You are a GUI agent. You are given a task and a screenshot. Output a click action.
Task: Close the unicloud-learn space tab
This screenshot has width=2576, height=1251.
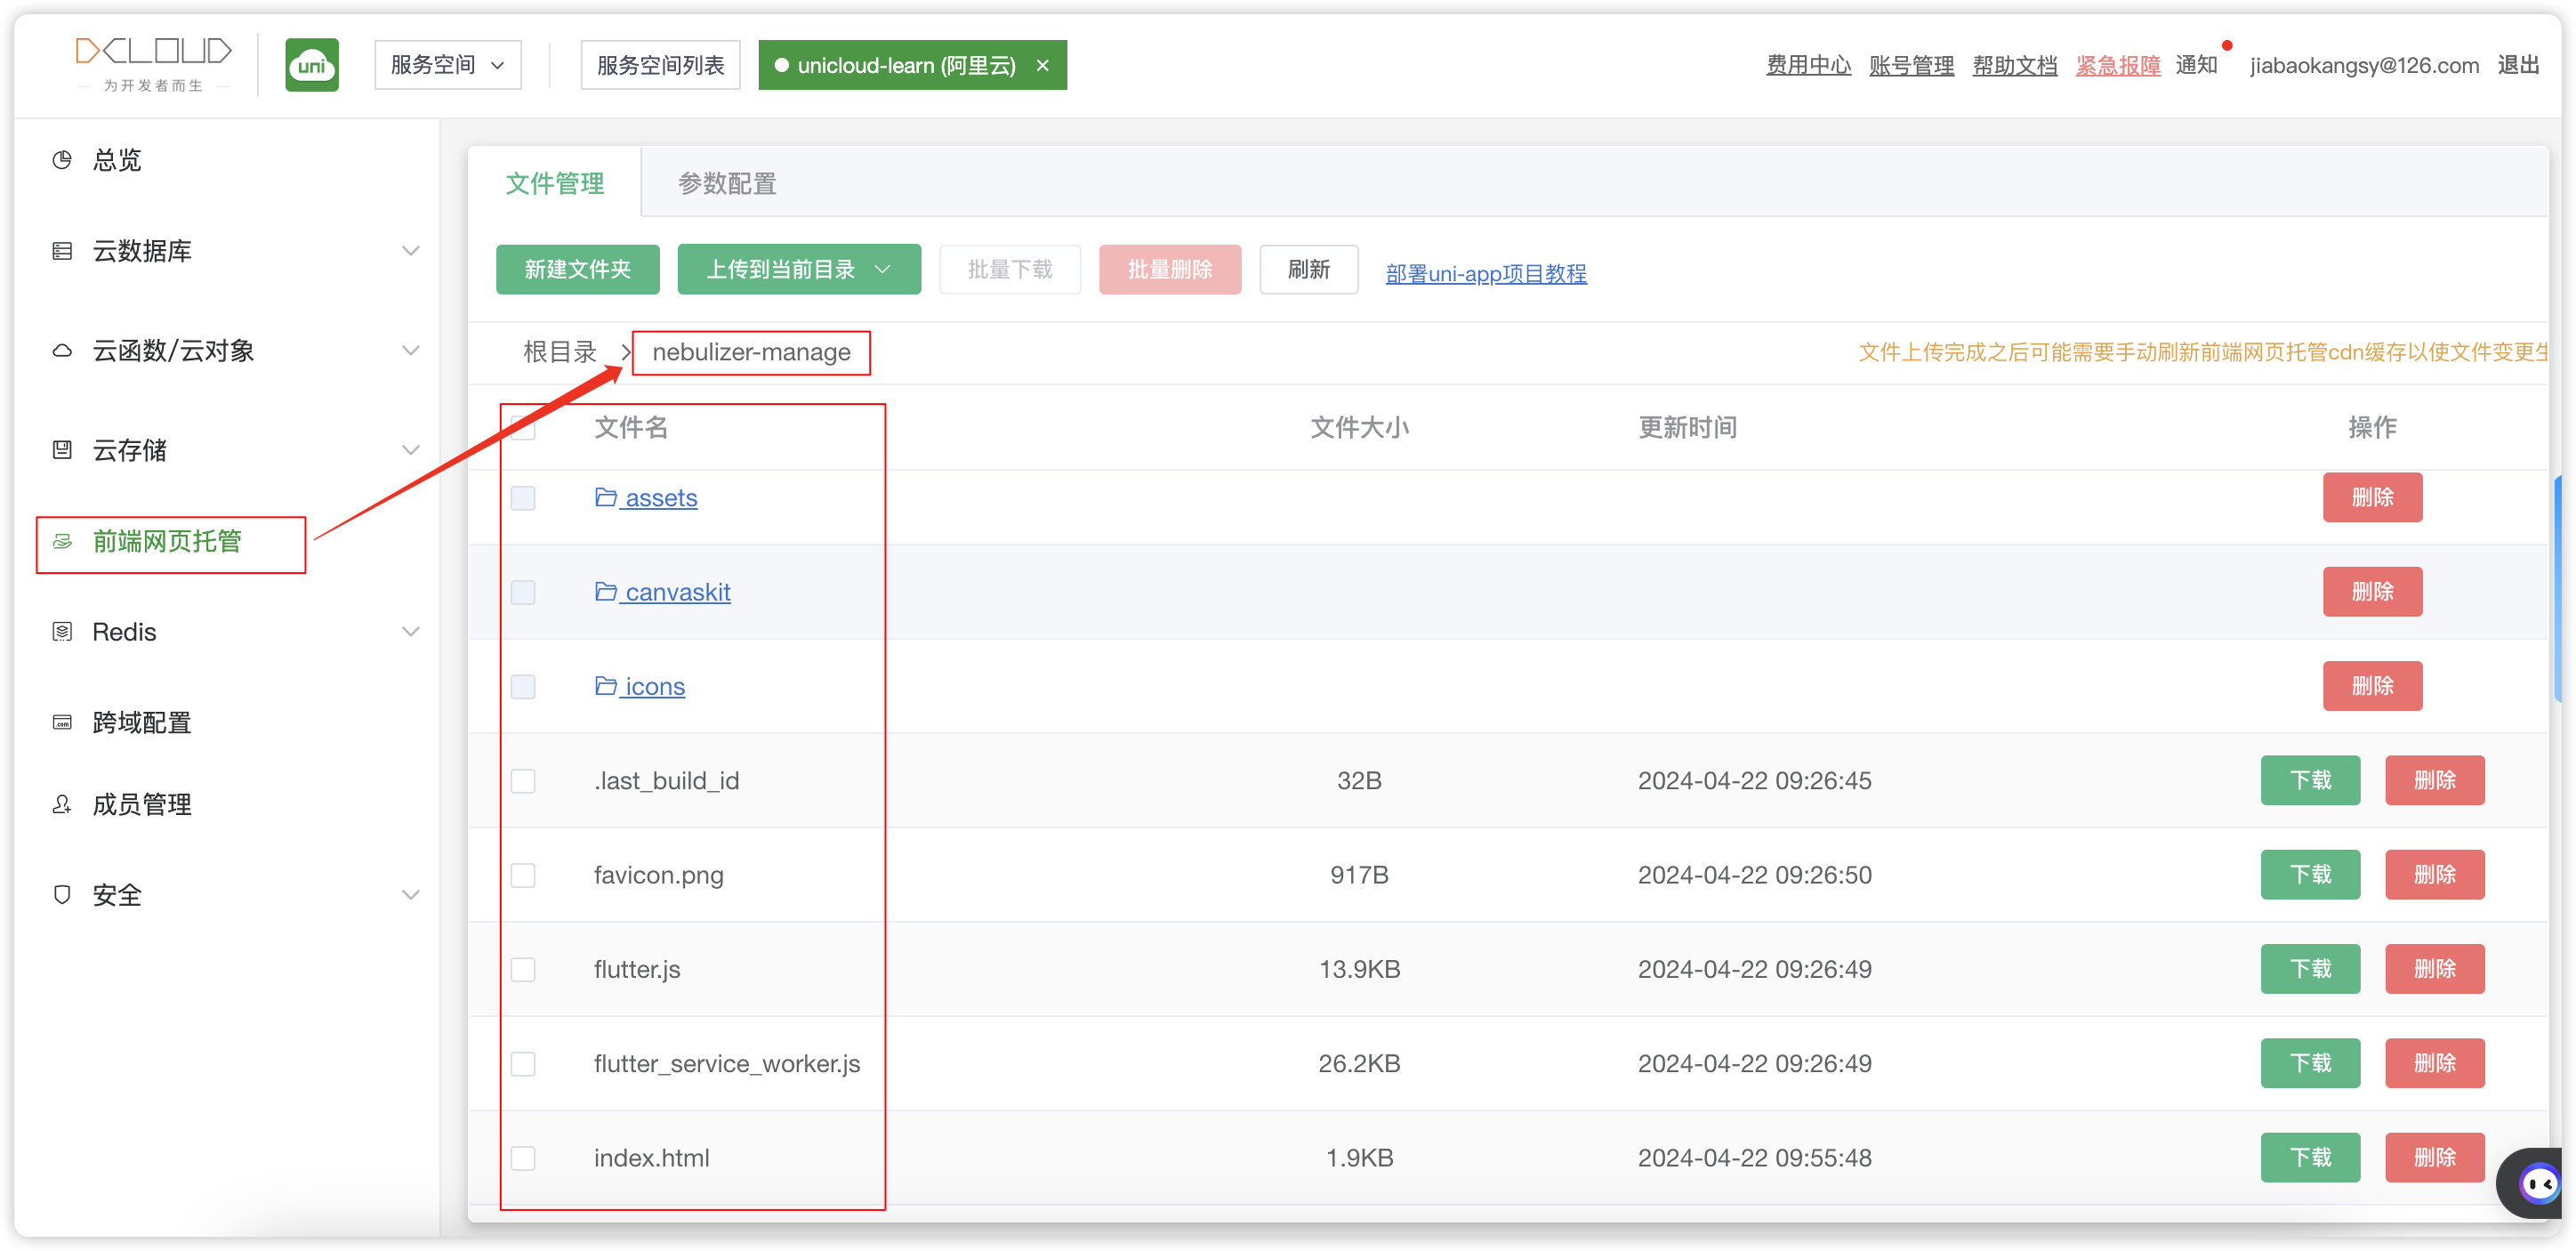click(1042, 65)
